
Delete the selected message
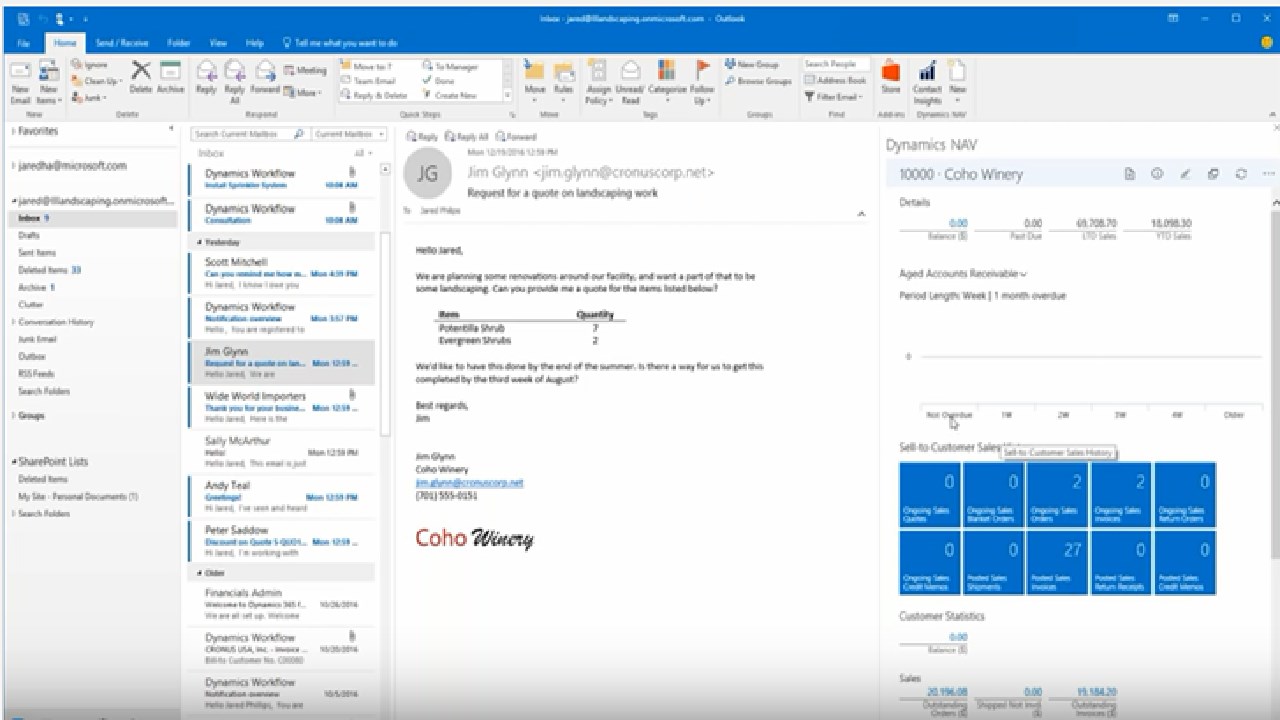tap(141, 77)
